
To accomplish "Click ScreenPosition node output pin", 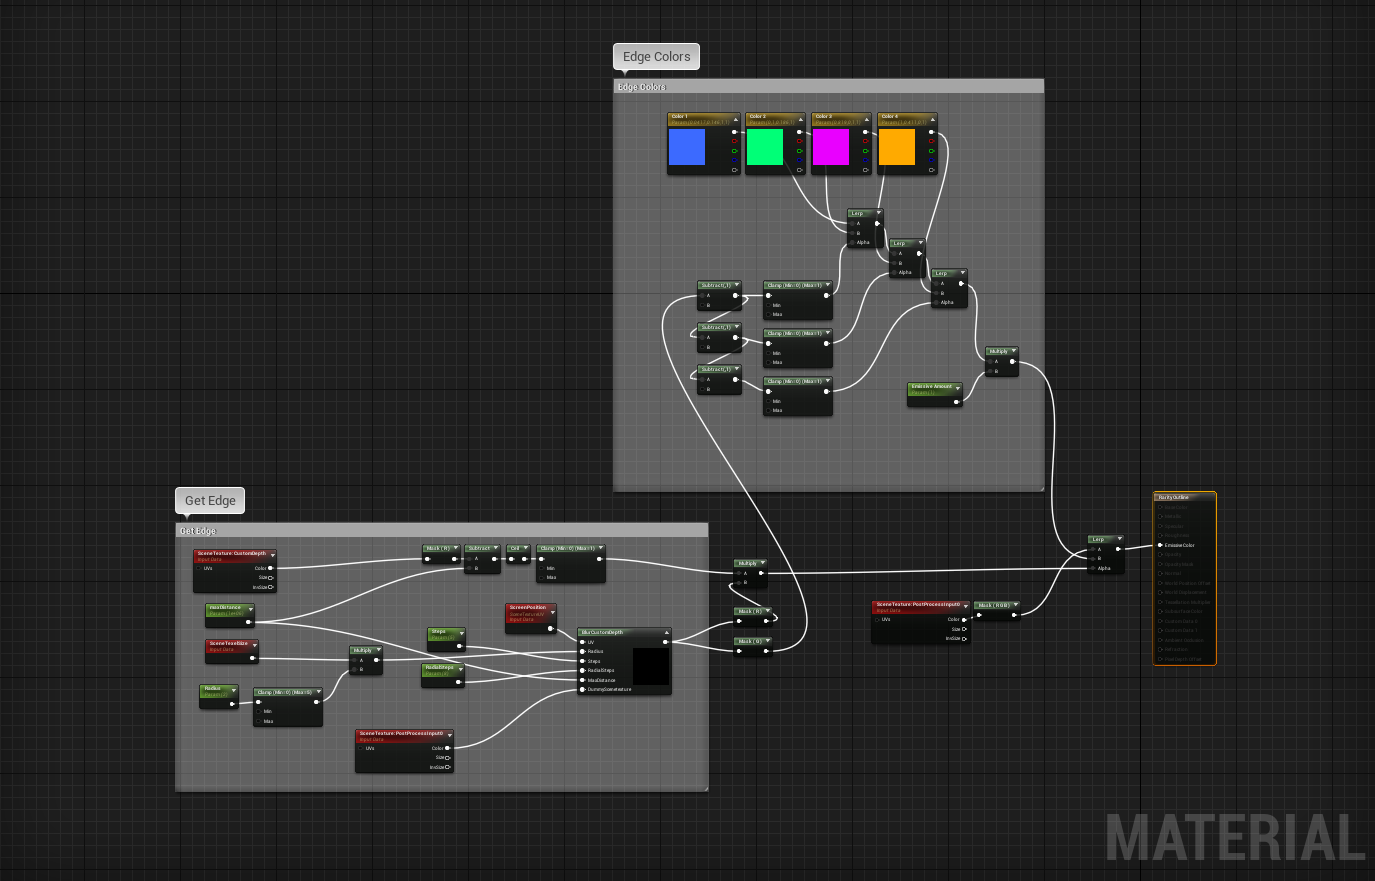I will coord(550,628).
